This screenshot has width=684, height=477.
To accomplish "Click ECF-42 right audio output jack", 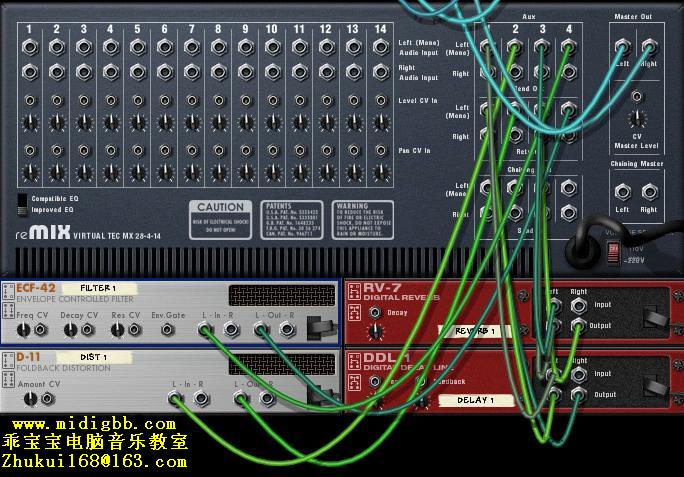I will coord(287,329).
